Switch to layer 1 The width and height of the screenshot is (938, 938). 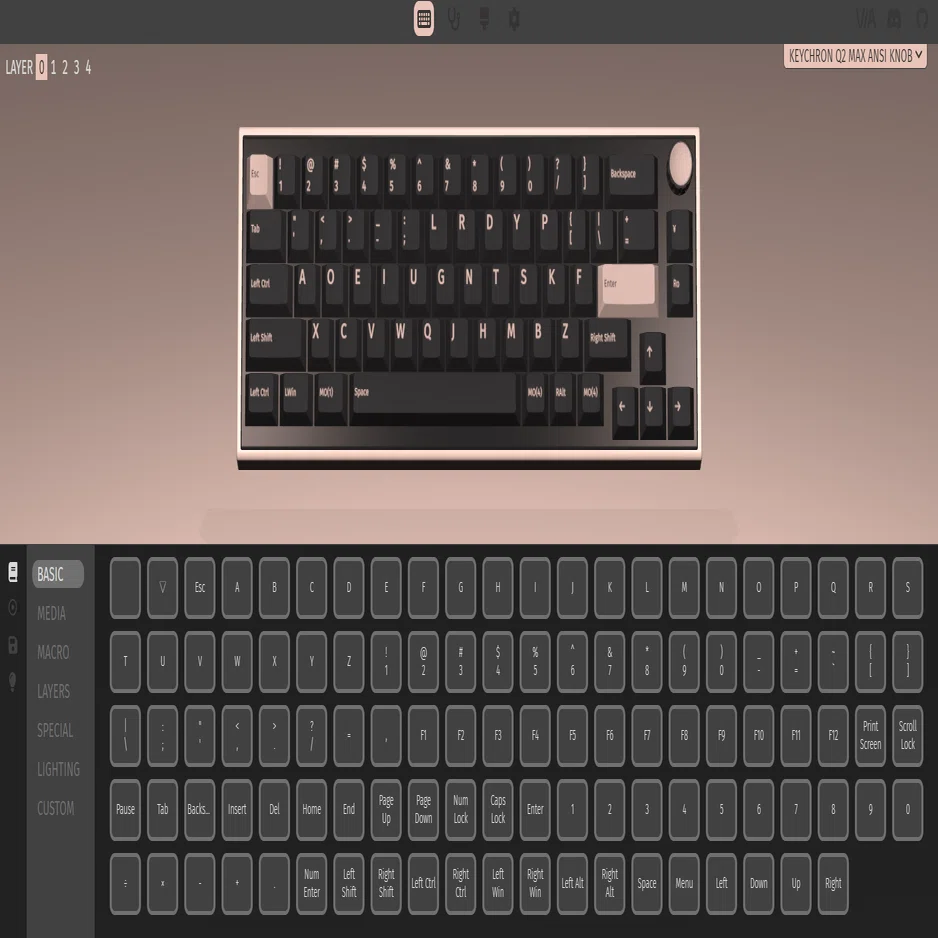click(x=53, y=67)
